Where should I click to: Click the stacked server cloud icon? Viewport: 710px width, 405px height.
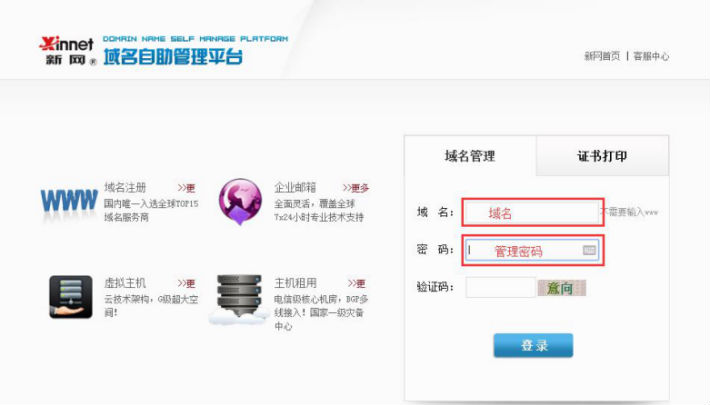[239, 299]
